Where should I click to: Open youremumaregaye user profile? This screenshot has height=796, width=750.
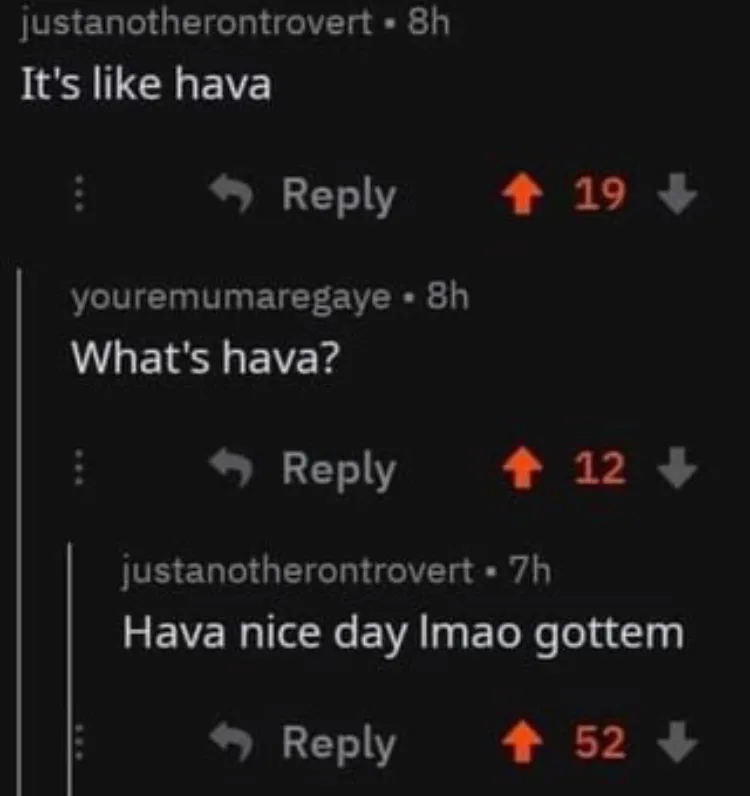(232, 298)
